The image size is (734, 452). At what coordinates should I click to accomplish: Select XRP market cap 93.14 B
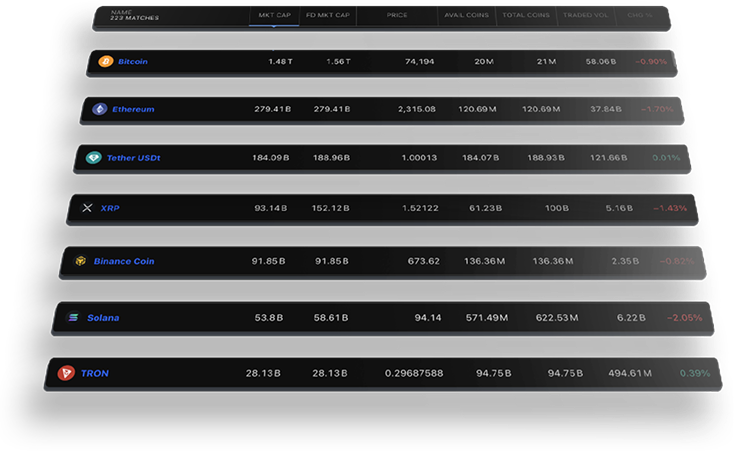click(x=271, y=208)
